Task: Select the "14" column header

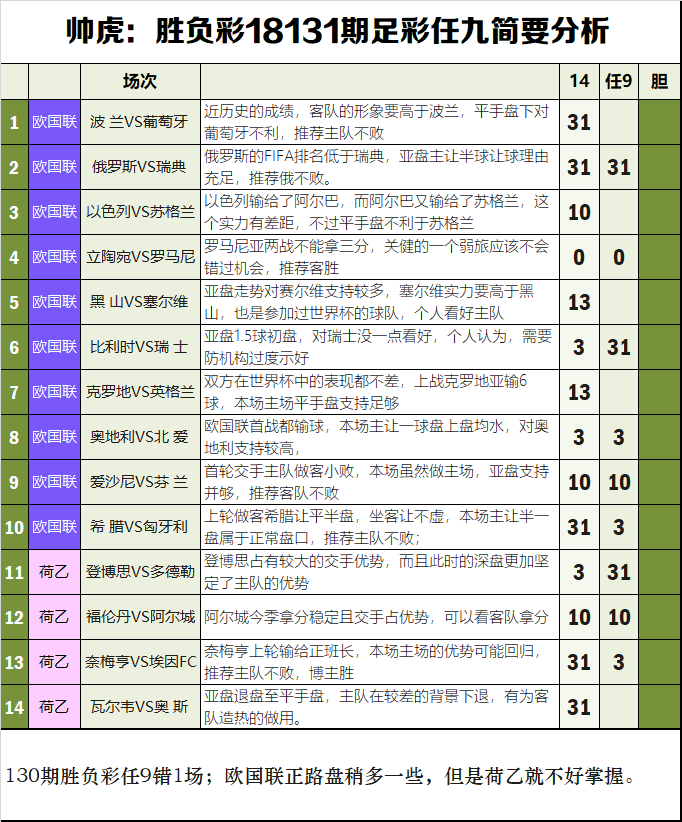Action: pos(579,81)
